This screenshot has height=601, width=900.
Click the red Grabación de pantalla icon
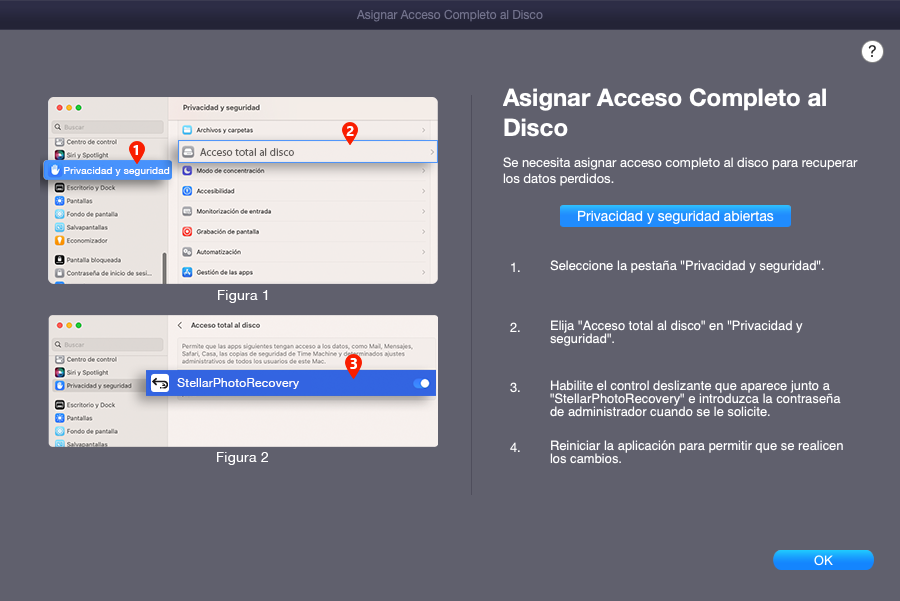pyautogui.click(x=187, y=231)
